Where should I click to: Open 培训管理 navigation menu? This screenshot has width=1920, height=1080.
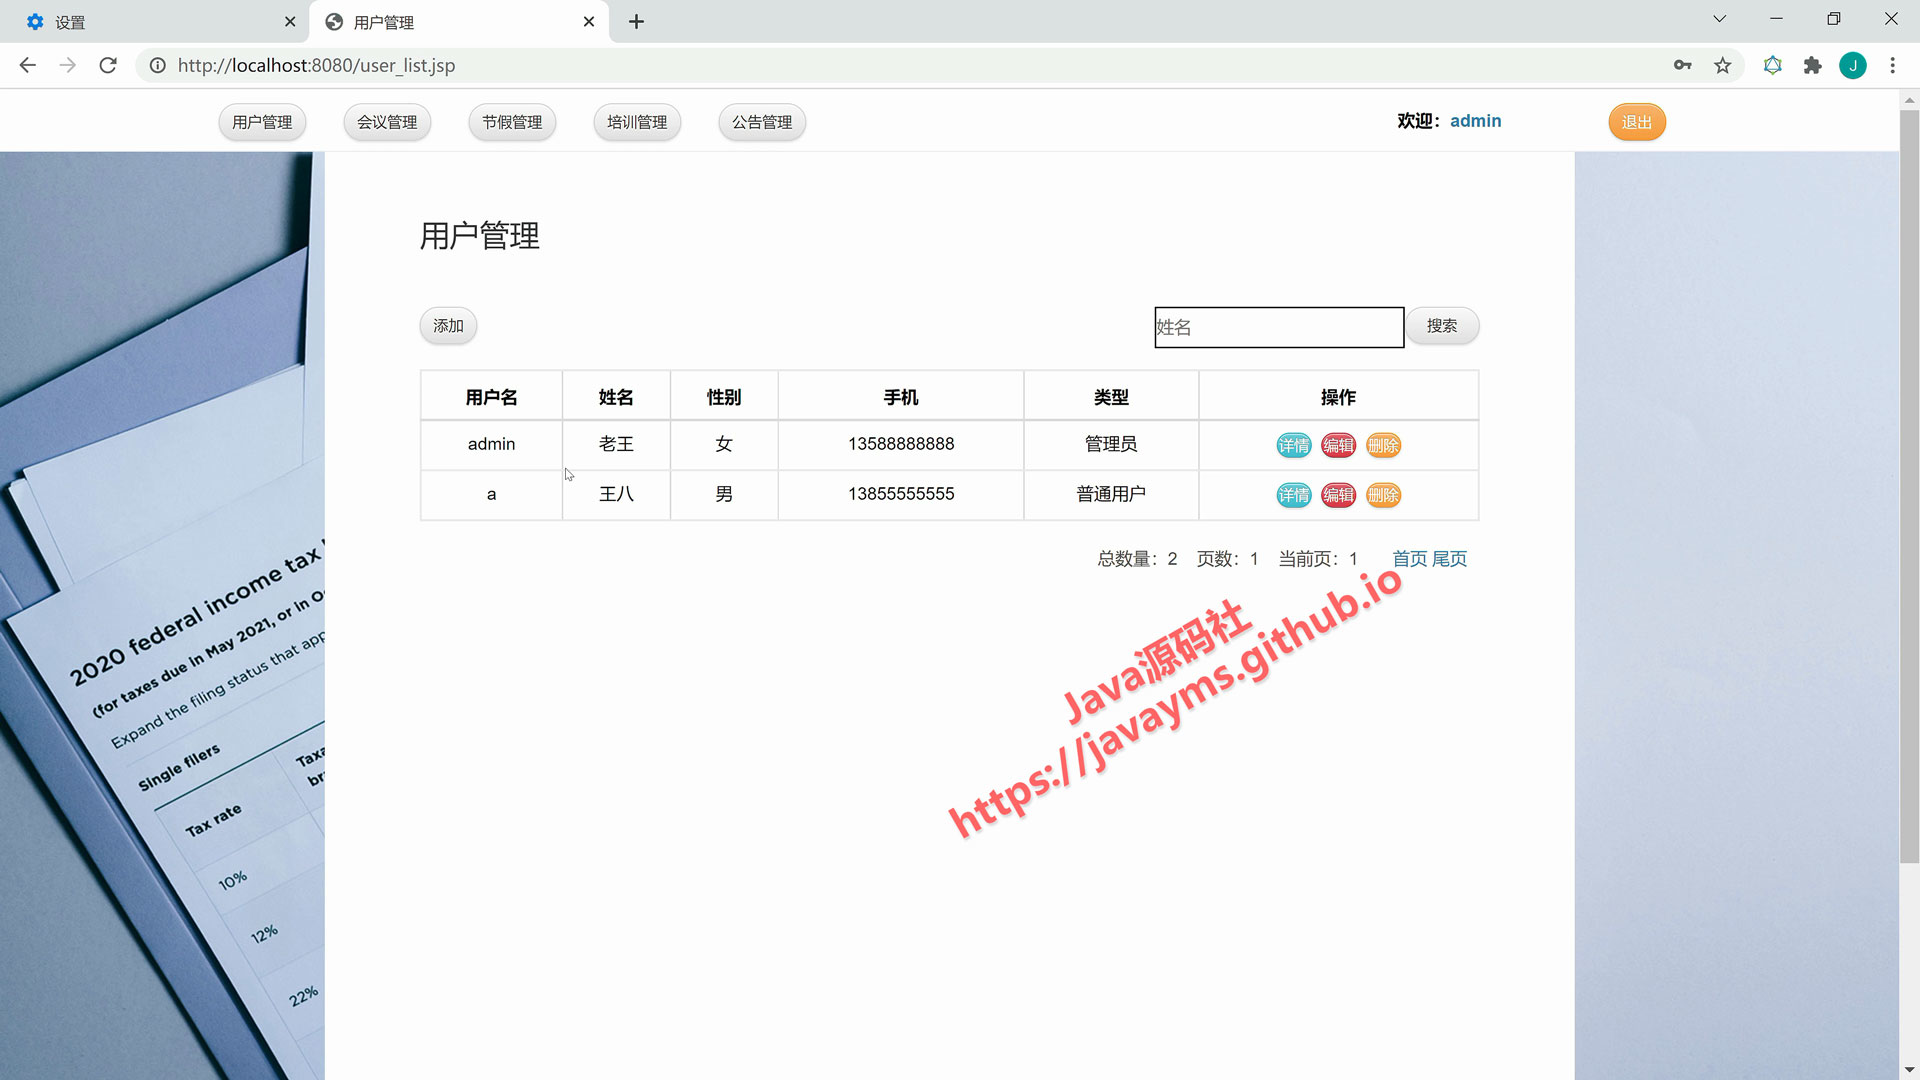[637, 122]
